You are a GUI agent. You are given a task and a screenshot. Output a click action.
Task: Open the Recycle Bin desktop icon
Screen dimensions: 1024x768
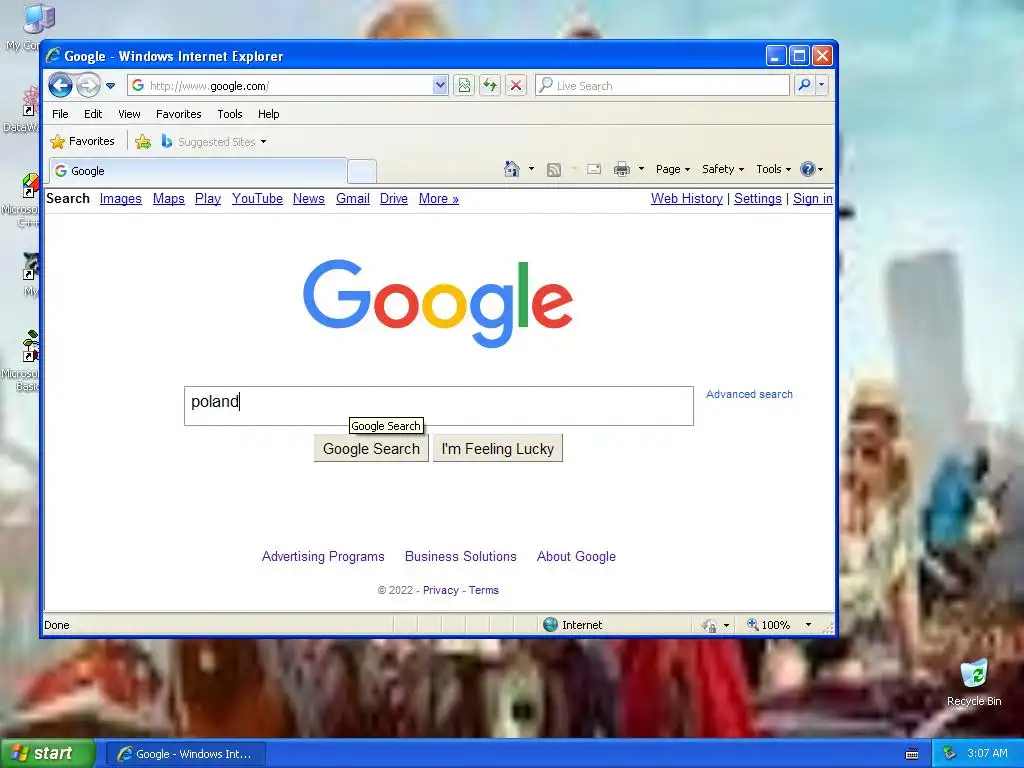click(974, 683)
